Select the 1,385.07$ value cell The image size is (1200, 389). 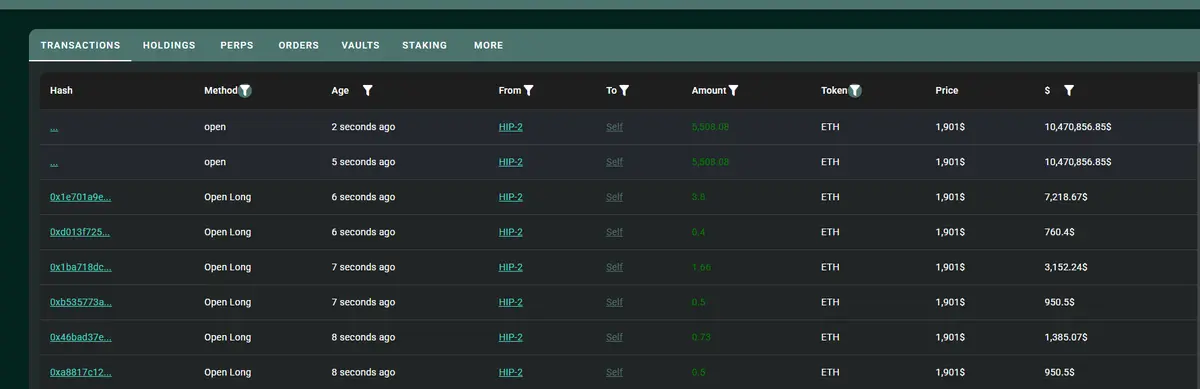(1066, 337)
